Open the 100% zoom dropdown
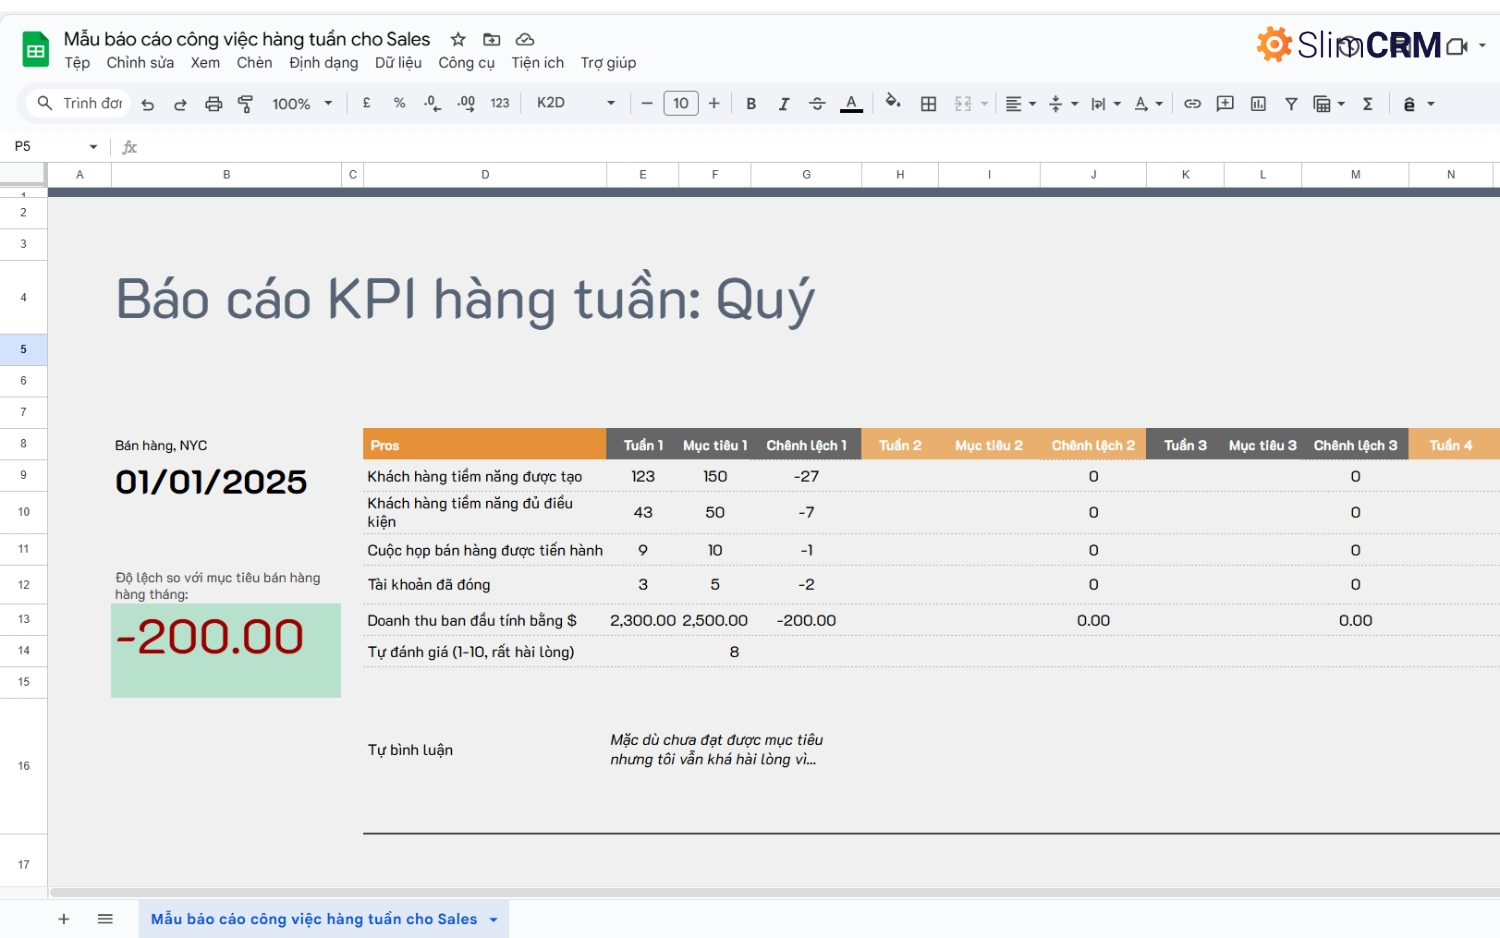Screen dimensions: 1500x938 [302, 104]
